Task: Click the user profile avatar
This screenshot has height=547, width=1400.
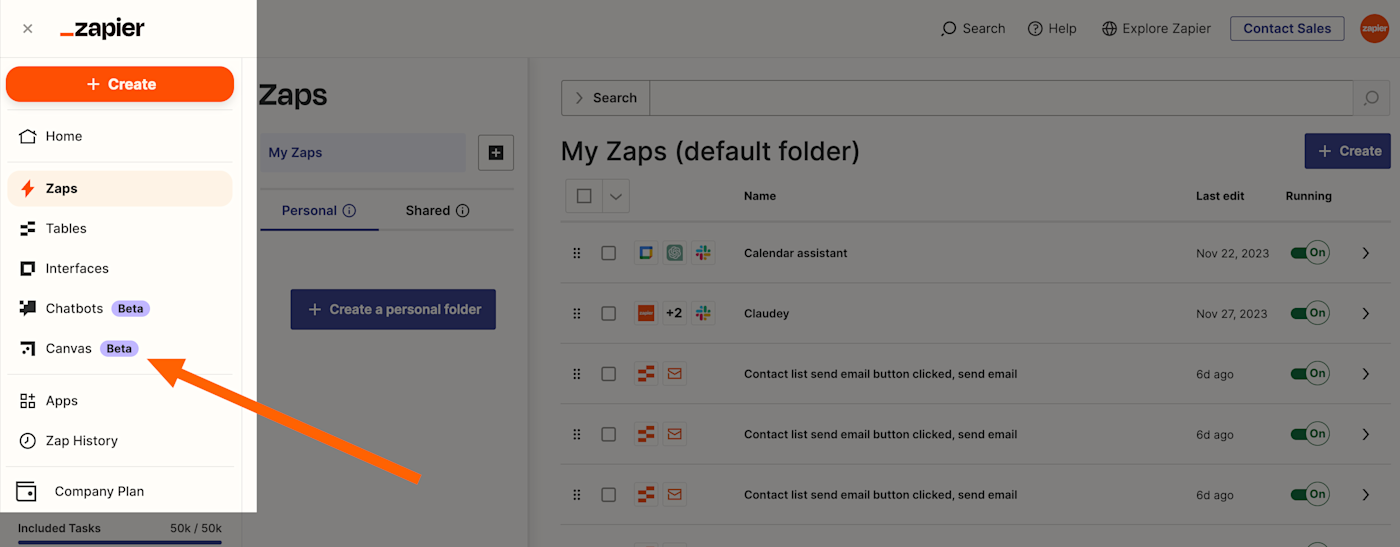Action: (x=1374, y=29)
